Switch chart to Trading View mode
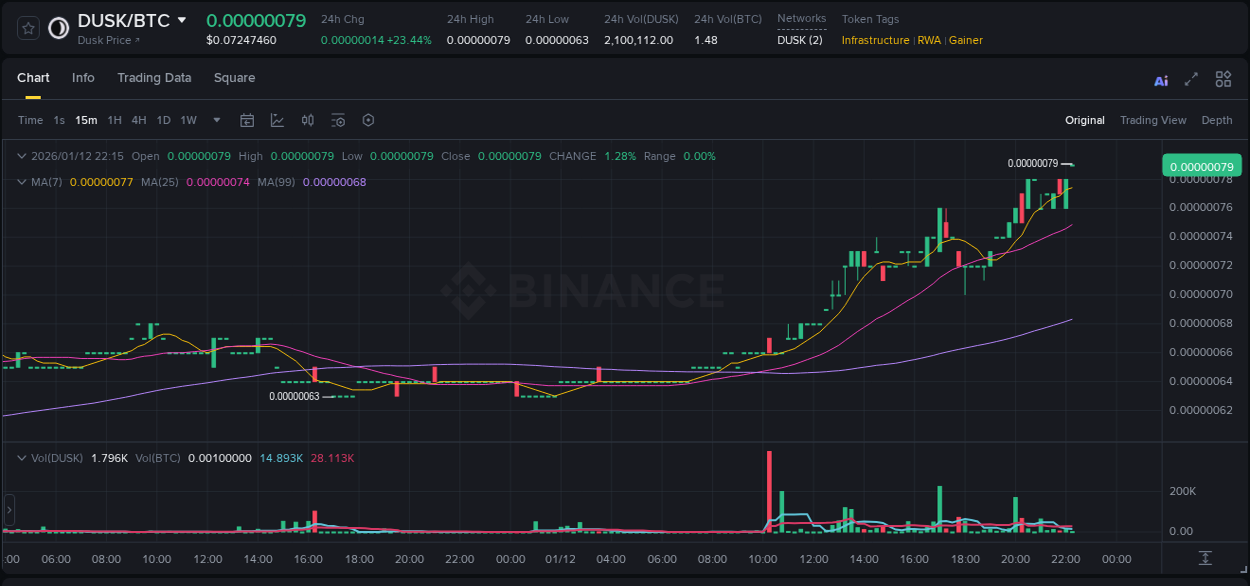Viewport: 1250px width, 586px height. click(1153, 120)
